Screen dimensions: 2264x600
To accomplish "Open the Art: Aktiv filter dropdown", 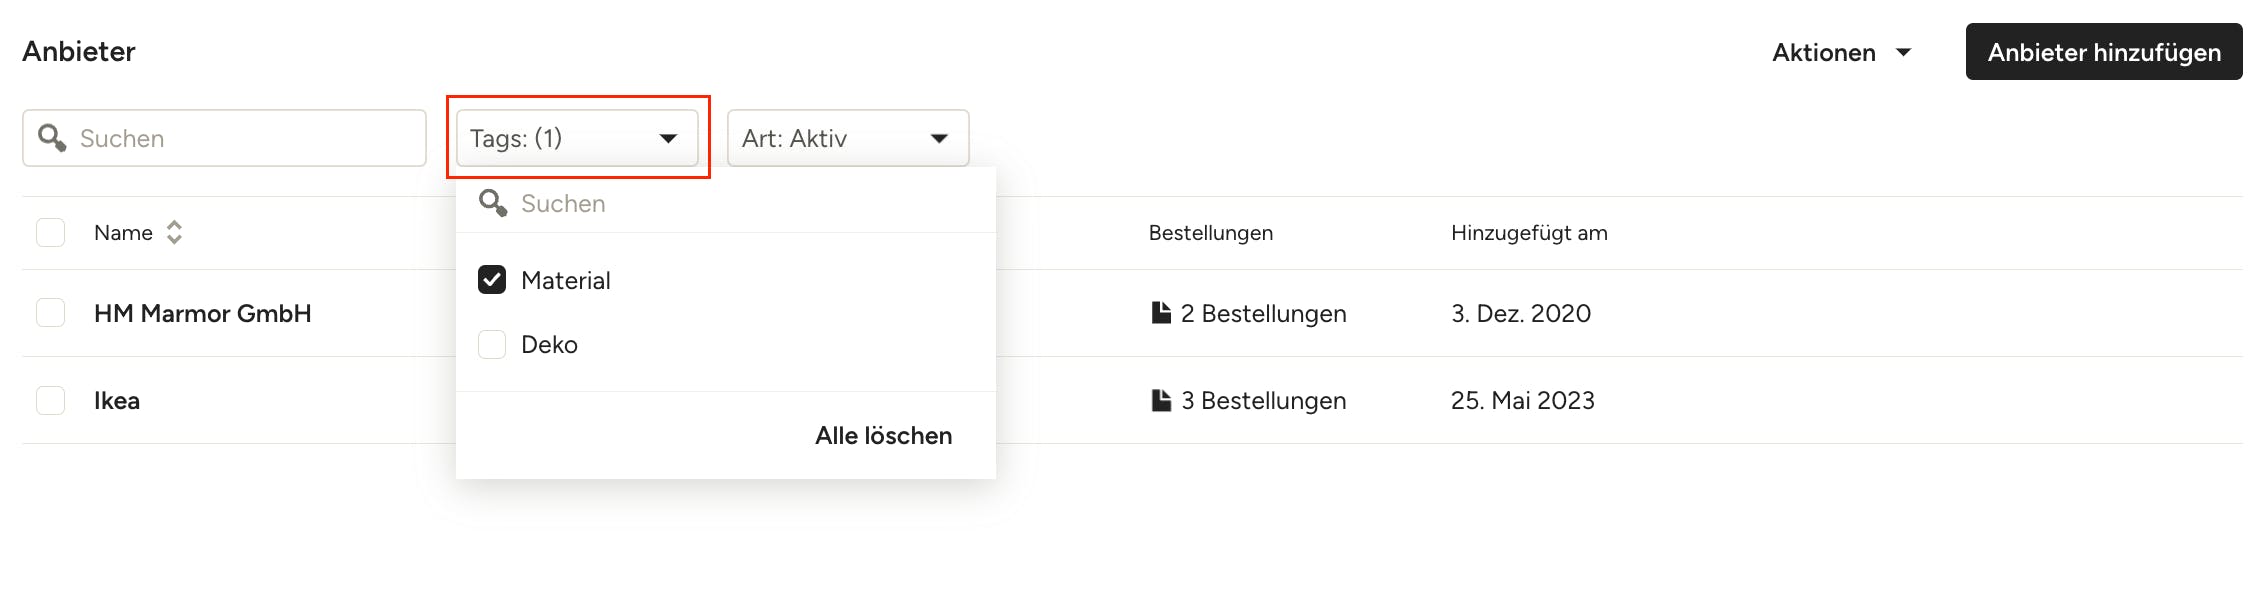I will [x=848, y=138].
